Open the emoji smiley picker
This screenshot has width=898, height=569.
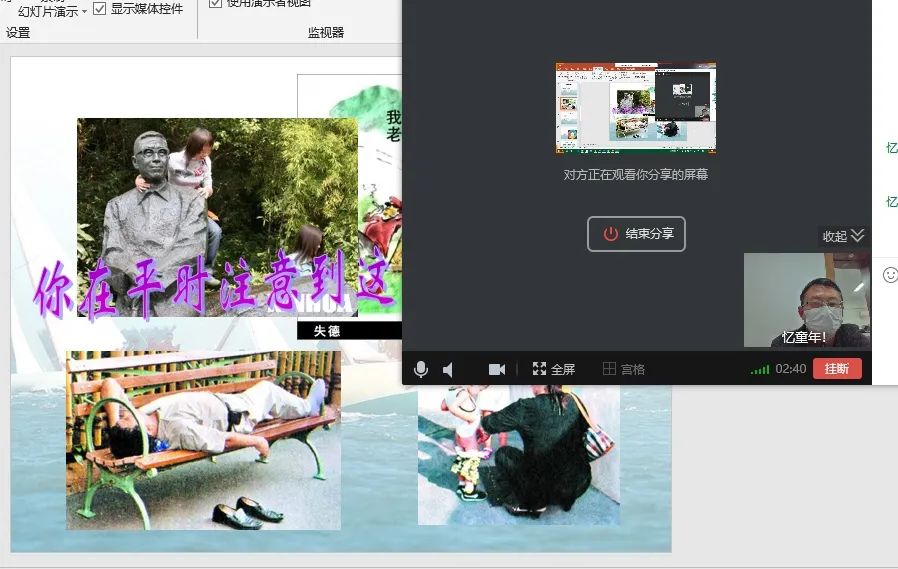890,274
